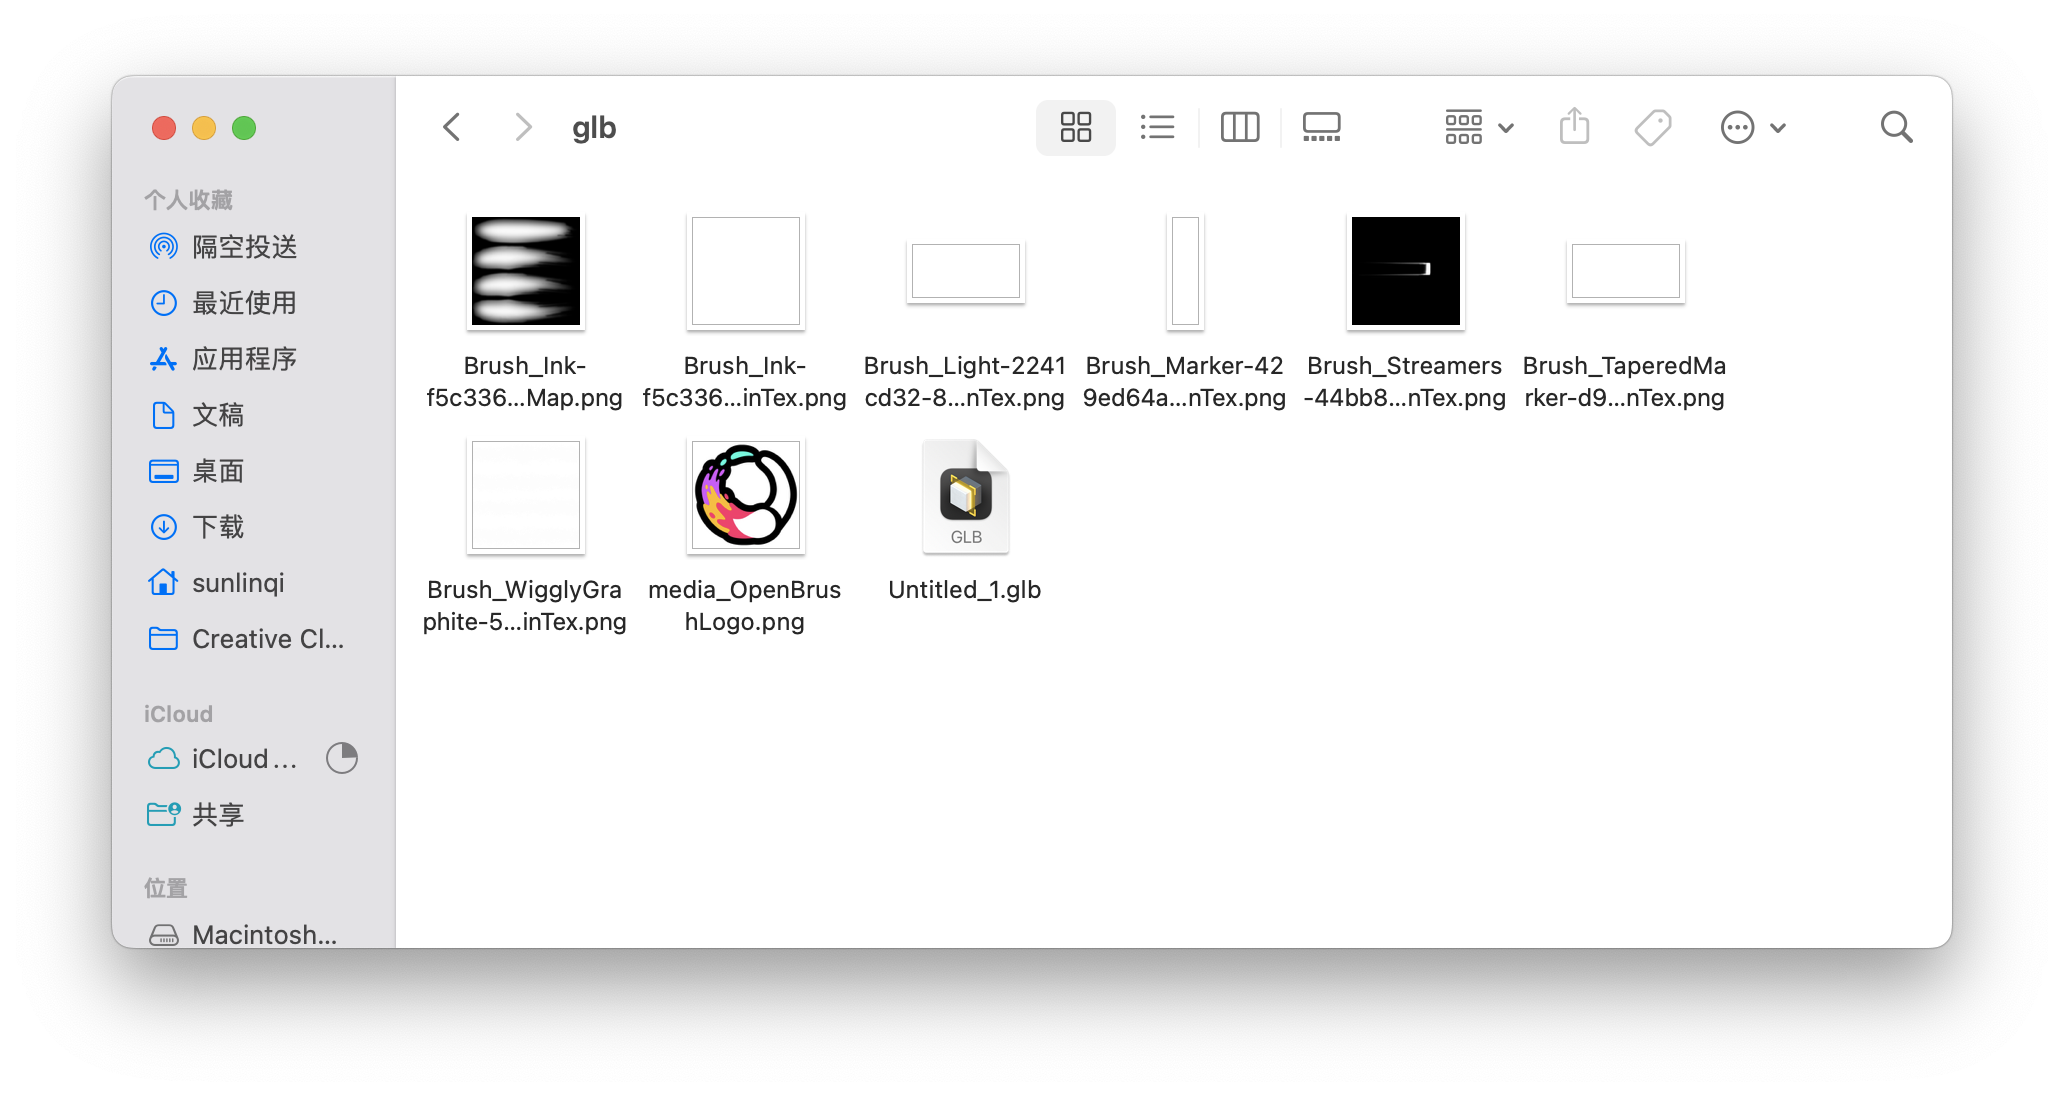Open media_OpenBrushLogo.png thumbnail

click(x=744, y=496)
